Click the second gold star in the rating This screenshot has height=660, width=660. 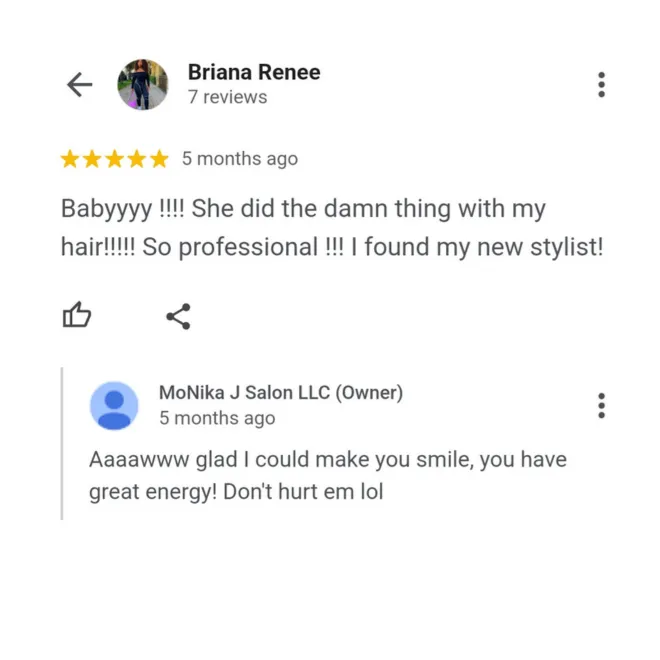click(x=92, y=159)
